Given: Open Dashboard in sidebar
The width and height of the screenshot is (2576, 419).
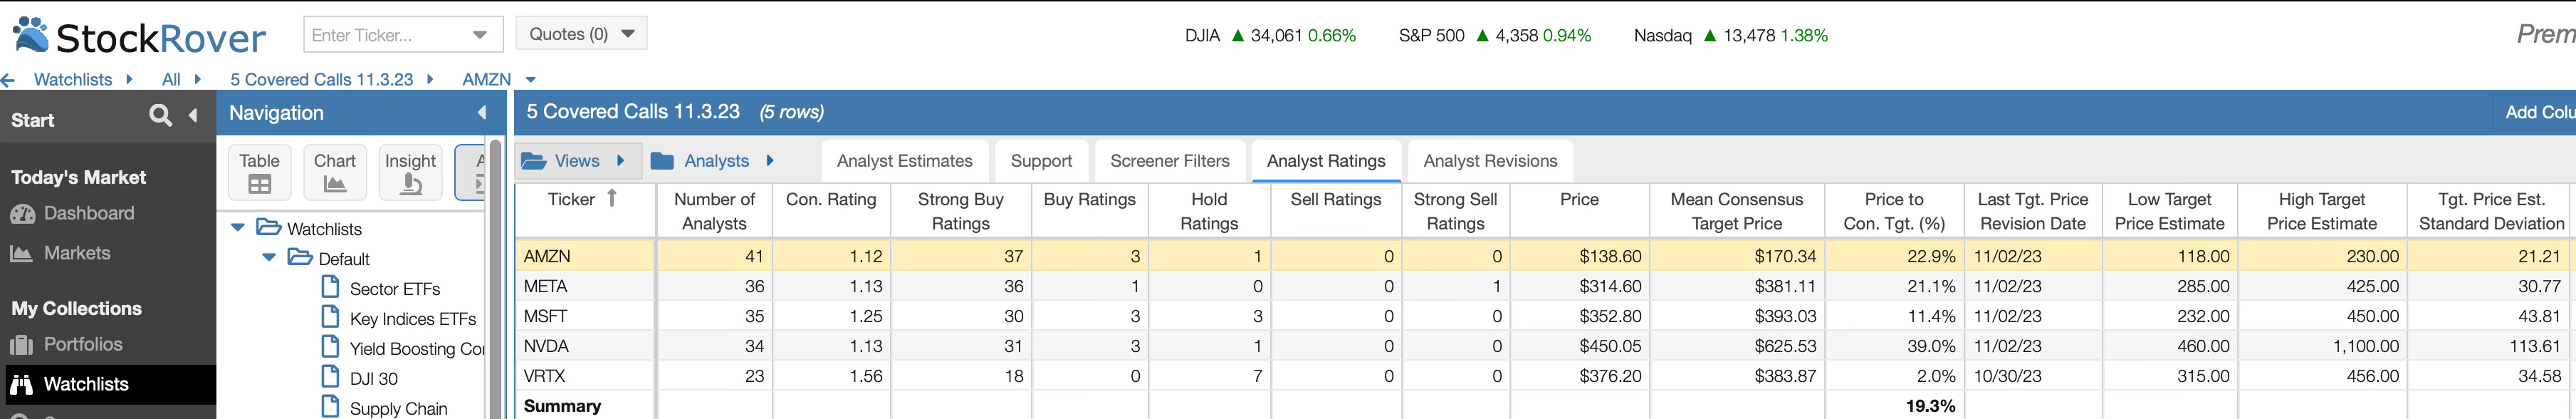Looking at the screenshot, I should (x=89, y=213).
